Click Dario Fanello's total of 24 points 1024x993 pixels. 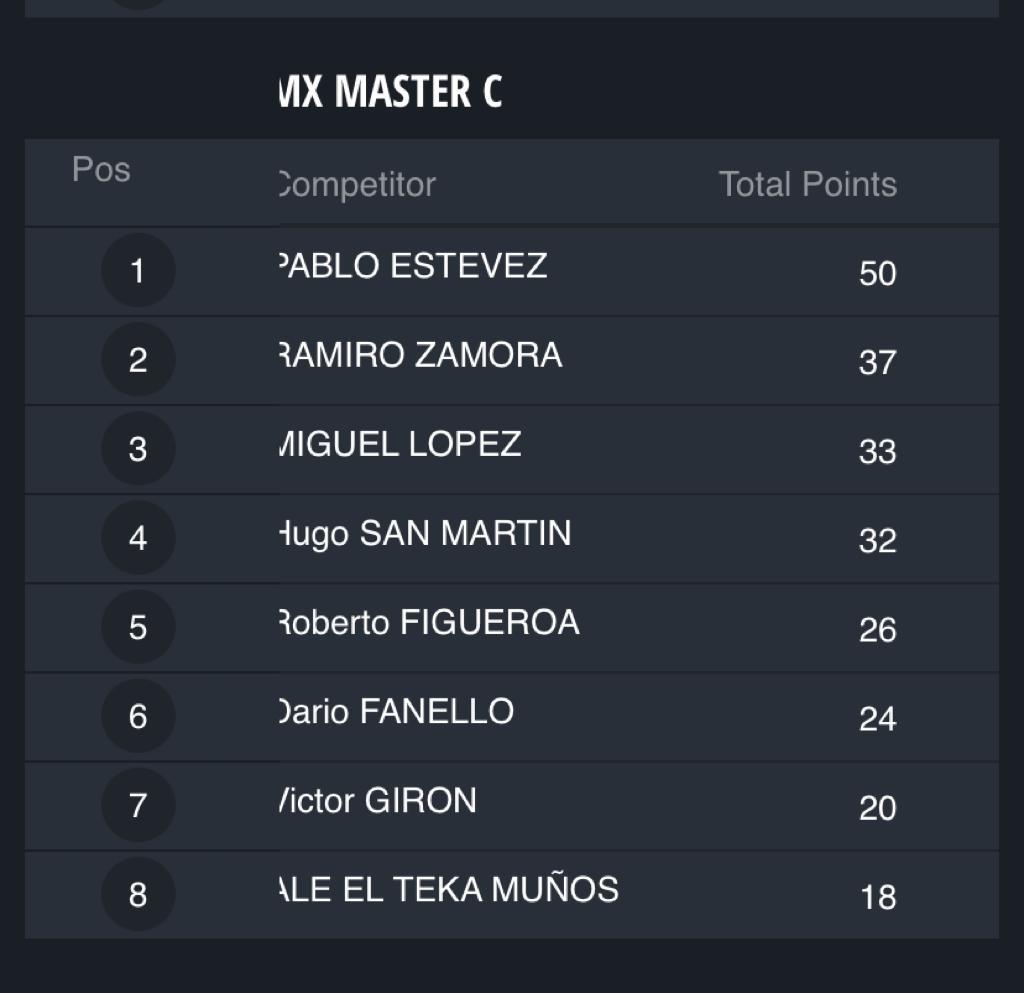click(x=877, y=719)
